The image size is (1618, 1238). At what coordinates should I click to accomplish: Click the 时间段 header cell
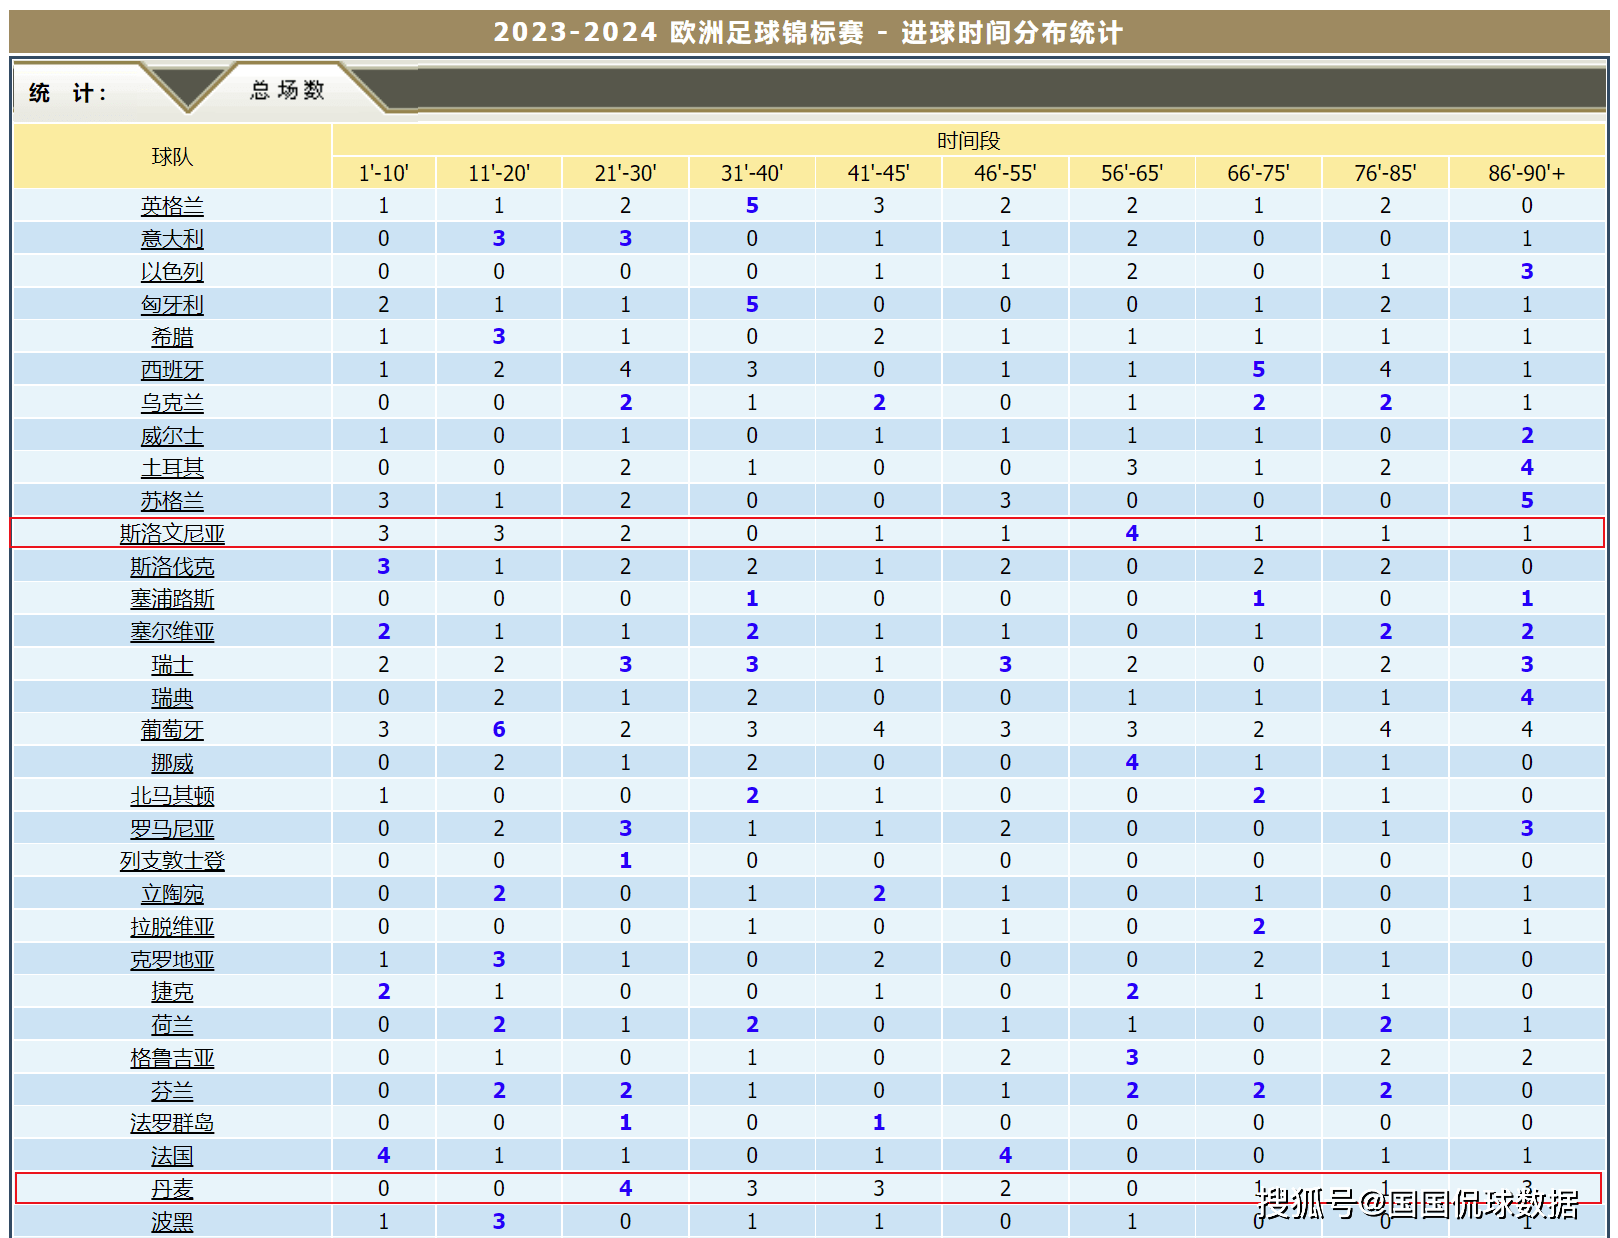pos(969,141)
